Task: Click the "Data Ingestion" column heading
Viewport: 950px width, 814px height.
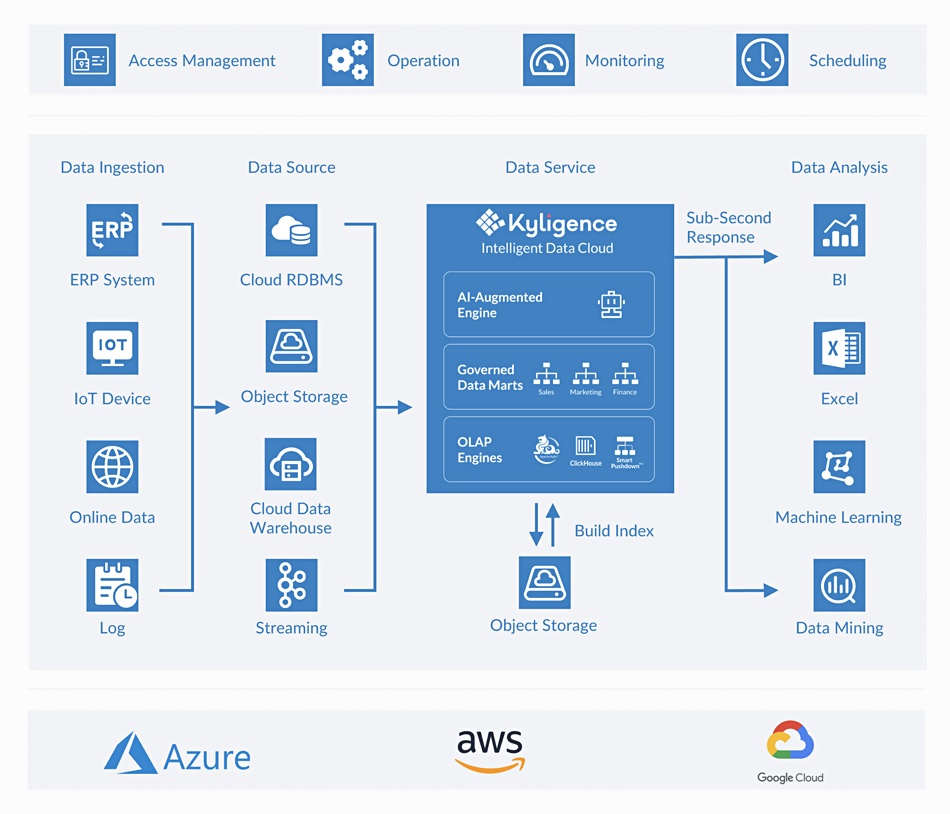Action: pyautogui.click(x=112, y=168)
